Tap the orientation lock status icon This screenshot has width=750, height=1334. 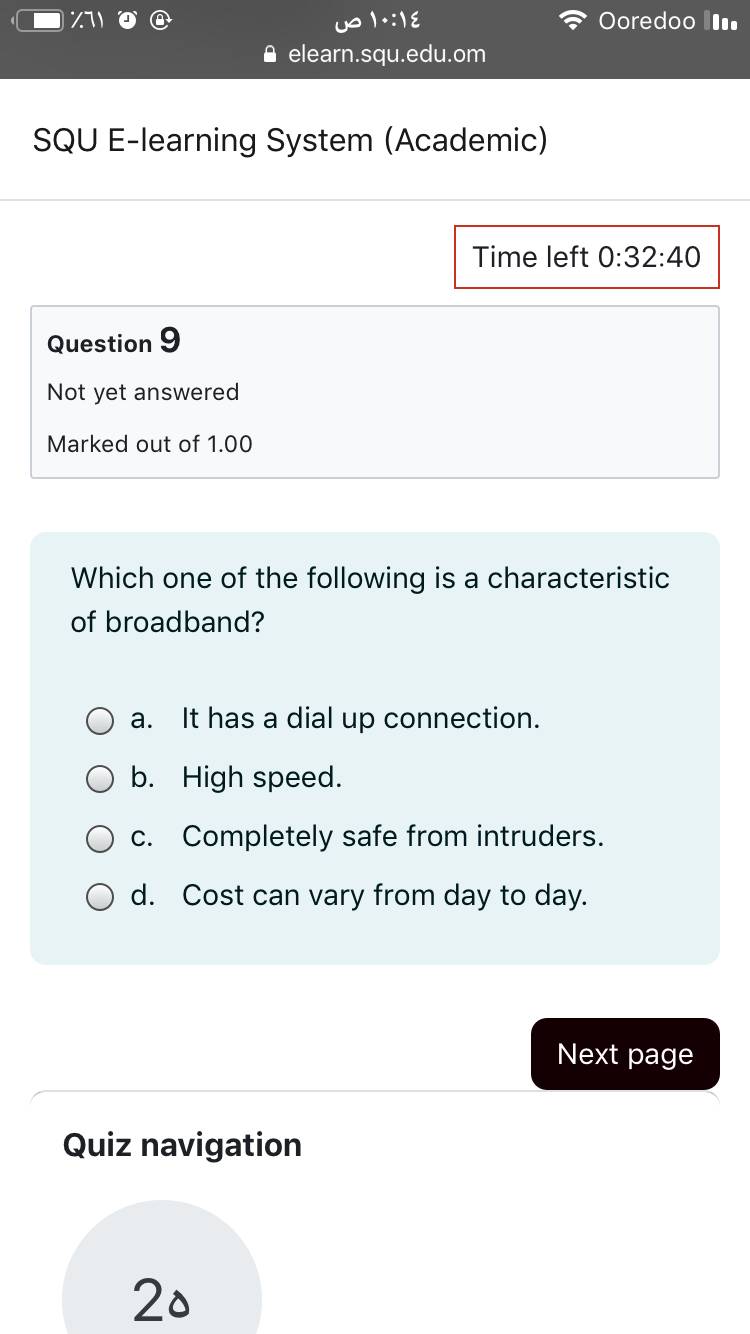(162, 21)
